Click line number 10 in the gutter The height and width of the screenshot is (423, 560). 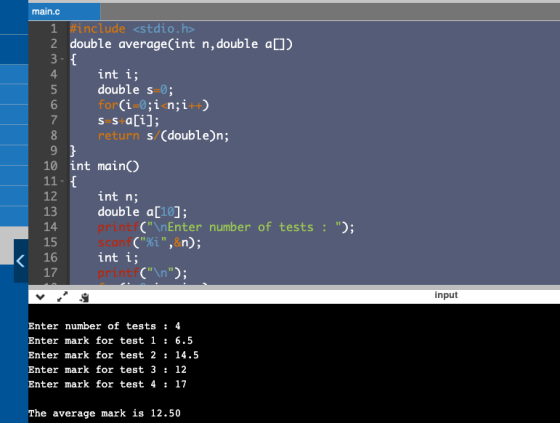click(50, 166)
